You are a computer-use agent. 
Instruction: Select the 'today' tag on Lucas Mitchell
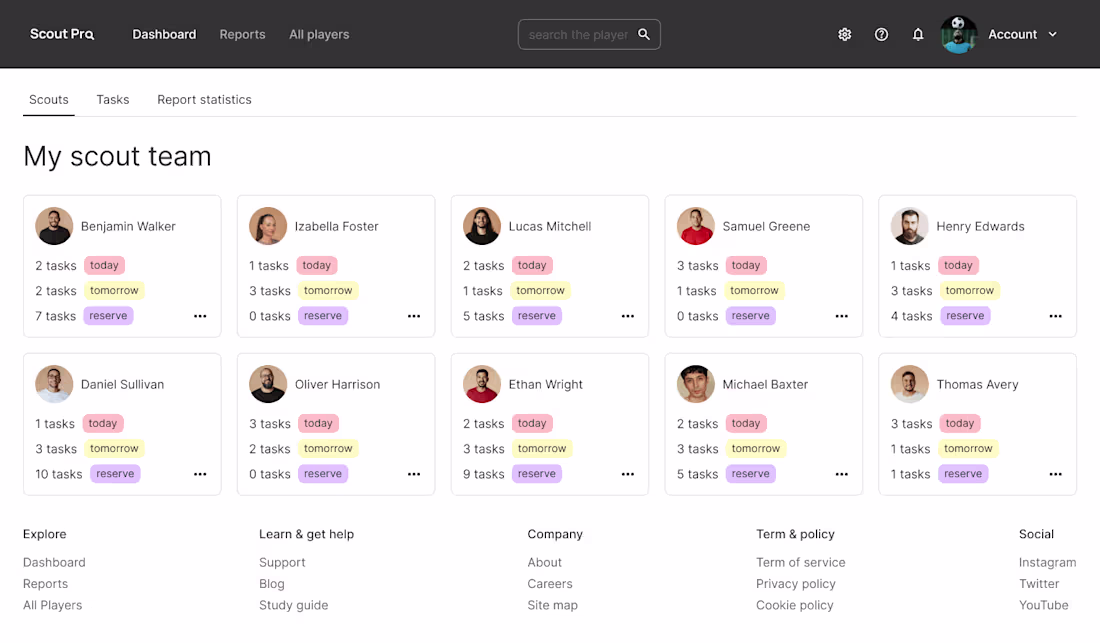click(532, 265)
